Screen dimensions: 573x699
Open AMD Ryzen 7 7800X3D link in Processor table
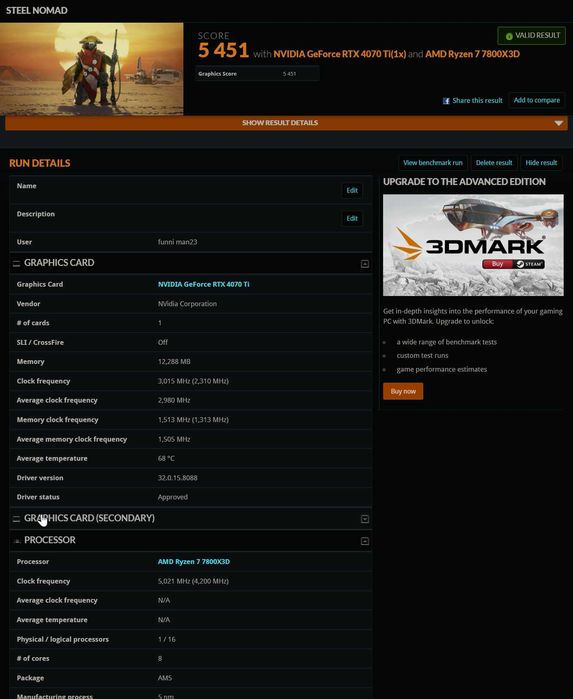tap(194, 562)
